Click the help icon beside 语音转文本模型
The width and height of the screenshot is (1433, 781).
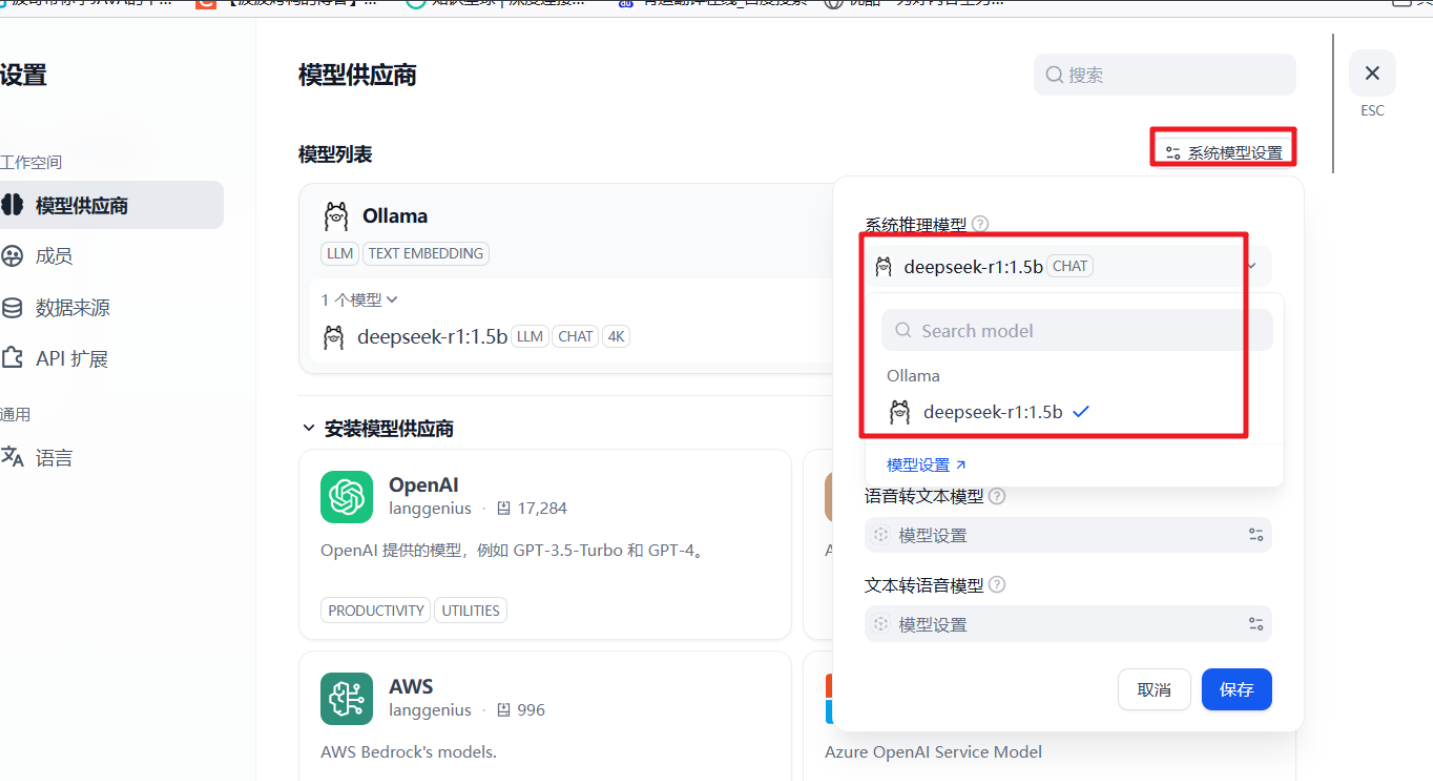click(x=997, y=496)
